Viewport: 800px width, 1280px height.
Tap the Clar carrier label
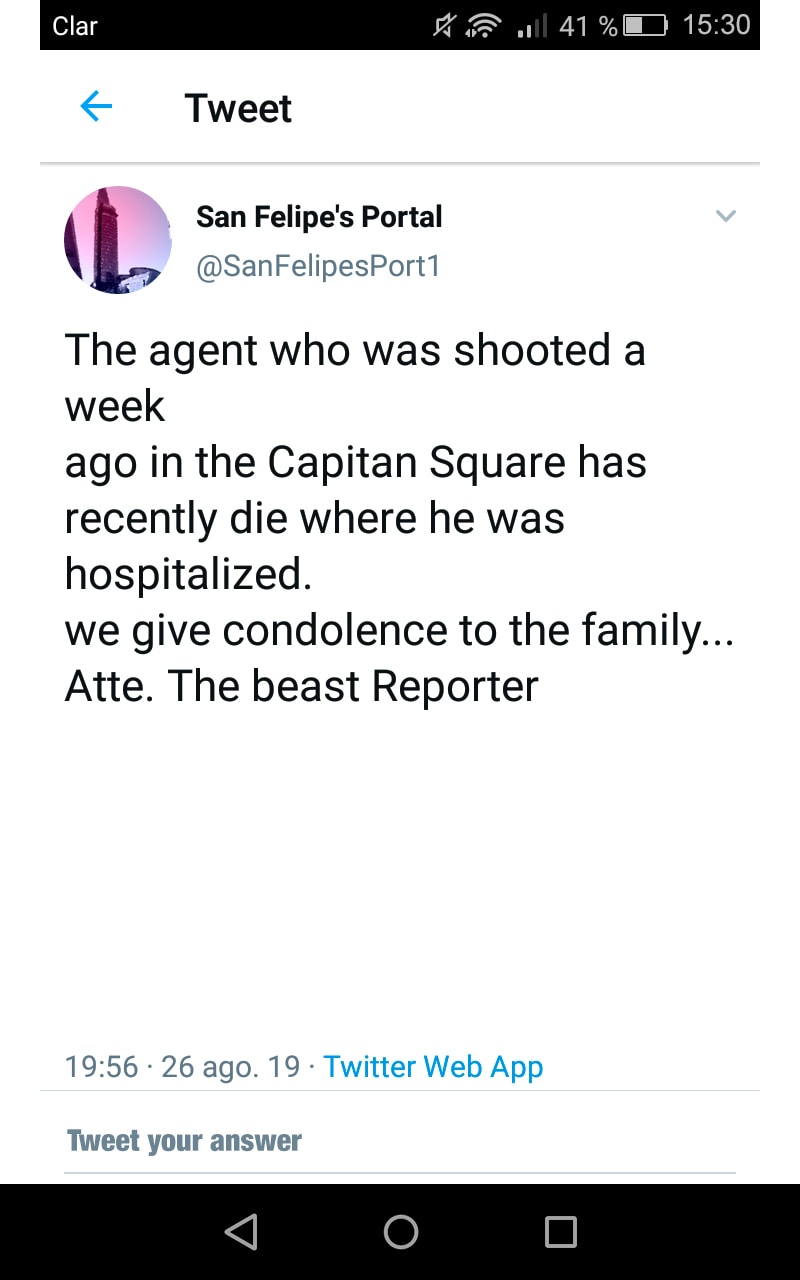click(x=74, y=26)
